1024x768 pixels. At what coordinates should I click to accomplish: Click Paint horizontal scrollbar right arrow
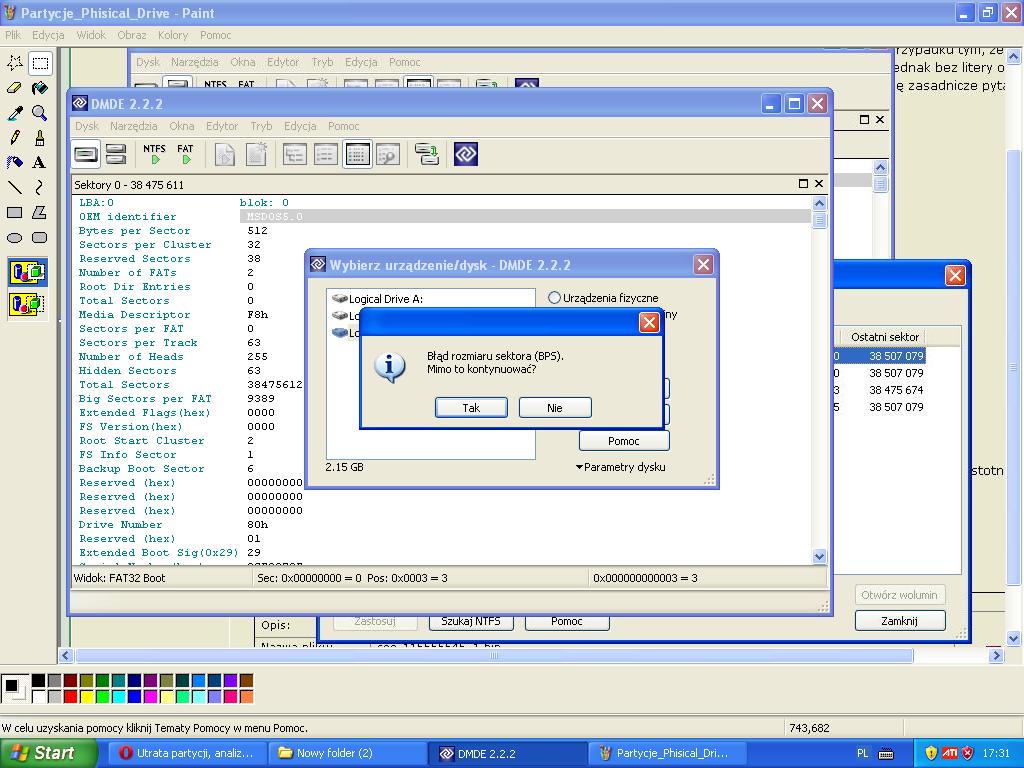(996, 655)
